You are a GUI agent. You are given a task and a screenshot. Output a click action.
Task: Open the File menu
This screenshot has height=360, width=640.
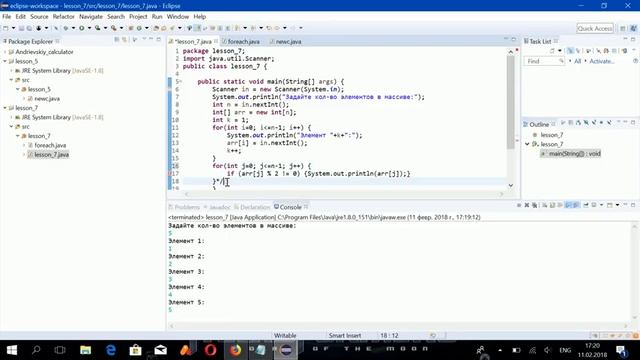pyautogui.click(x=7, y=17)
